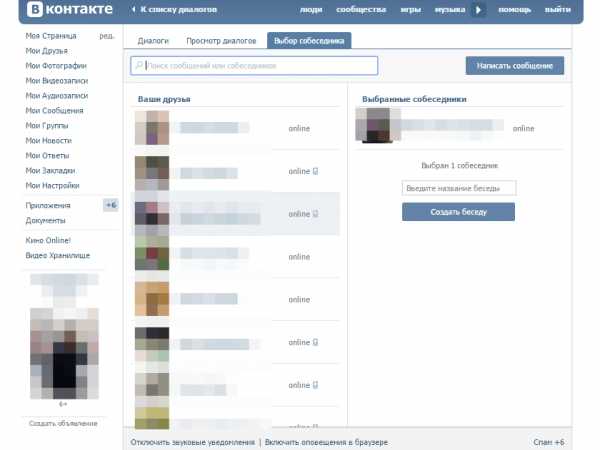Click the ред. edit link

click(107, 36)
